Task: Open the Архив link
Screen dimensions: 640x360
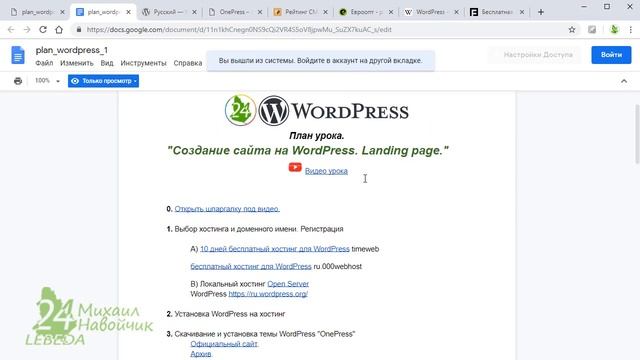Action: [x=201, y=354]
